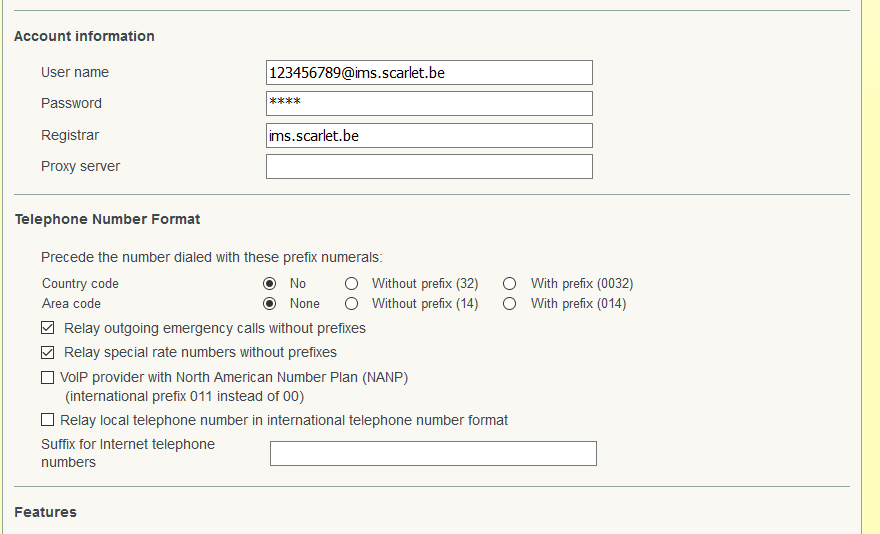This screenshot has height=534, width=880.
Task: Select Country code 'No' radio button
Action: point(269,284)
